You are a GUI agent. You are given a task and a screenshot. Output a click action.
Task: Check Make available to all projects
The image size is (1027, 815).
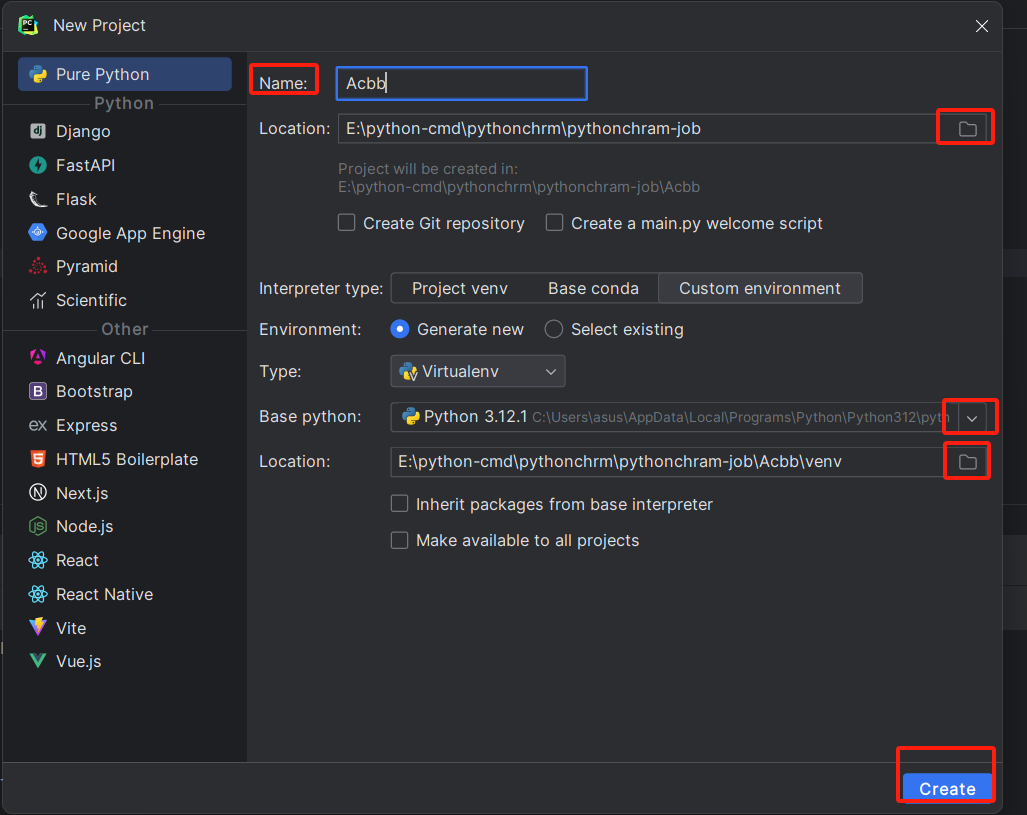click(x=400, y=540)
